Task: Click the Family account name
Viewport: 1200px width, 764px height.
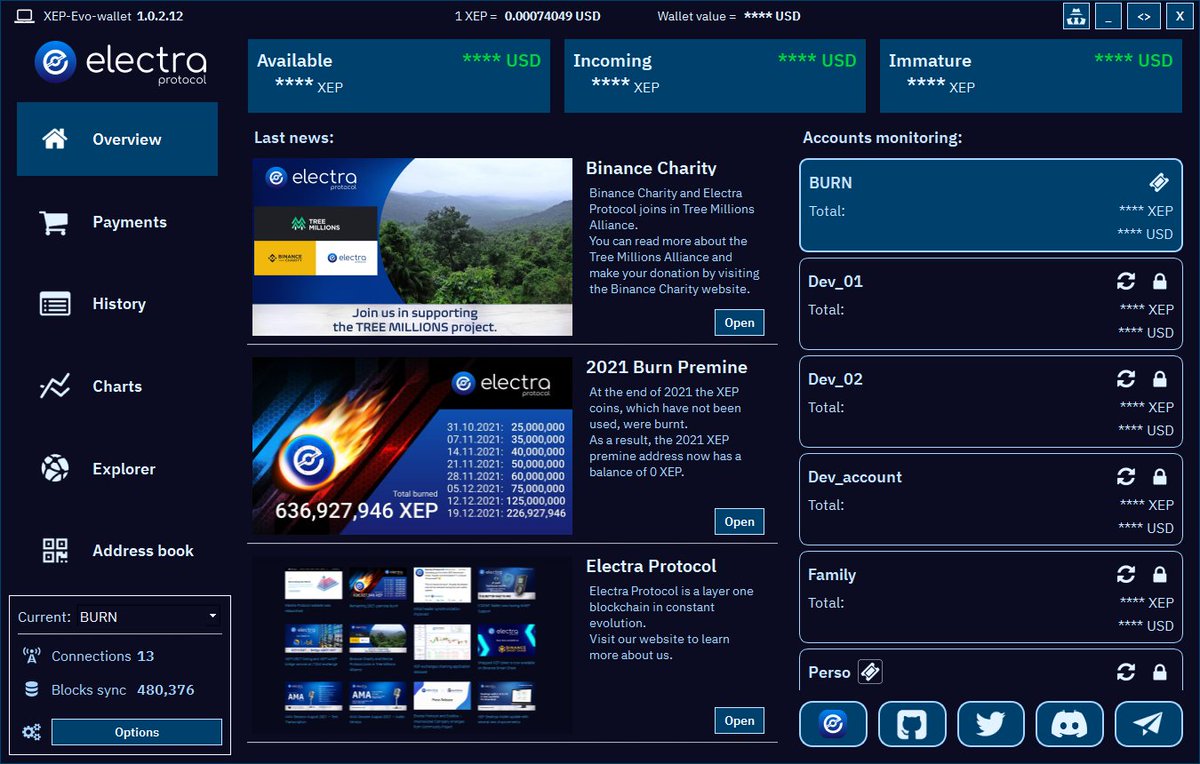Action: click(x=832, y=575)
